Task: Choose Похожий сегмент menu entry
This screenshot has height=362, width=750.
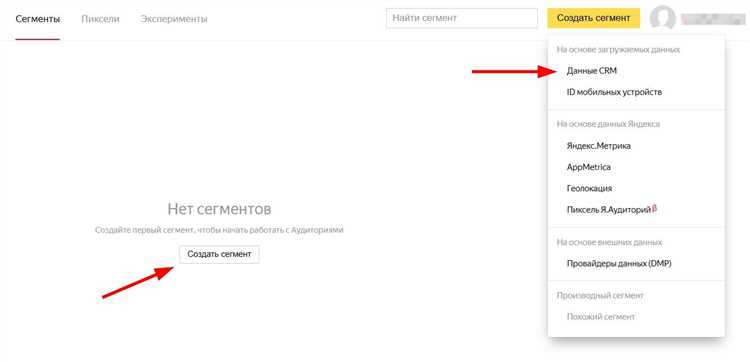Action: pyautogui.click(x=601, y=317)
